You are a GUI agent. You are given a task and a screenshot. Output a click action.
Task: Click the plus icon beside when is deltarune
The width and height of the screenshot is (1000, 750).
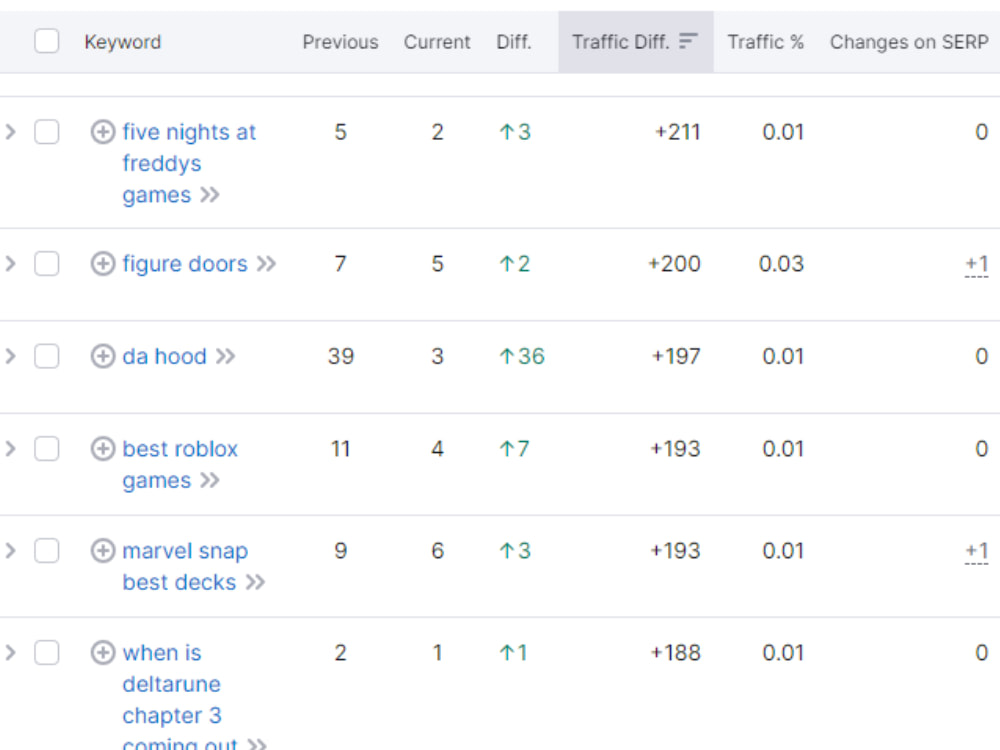[x=103, y=652]
